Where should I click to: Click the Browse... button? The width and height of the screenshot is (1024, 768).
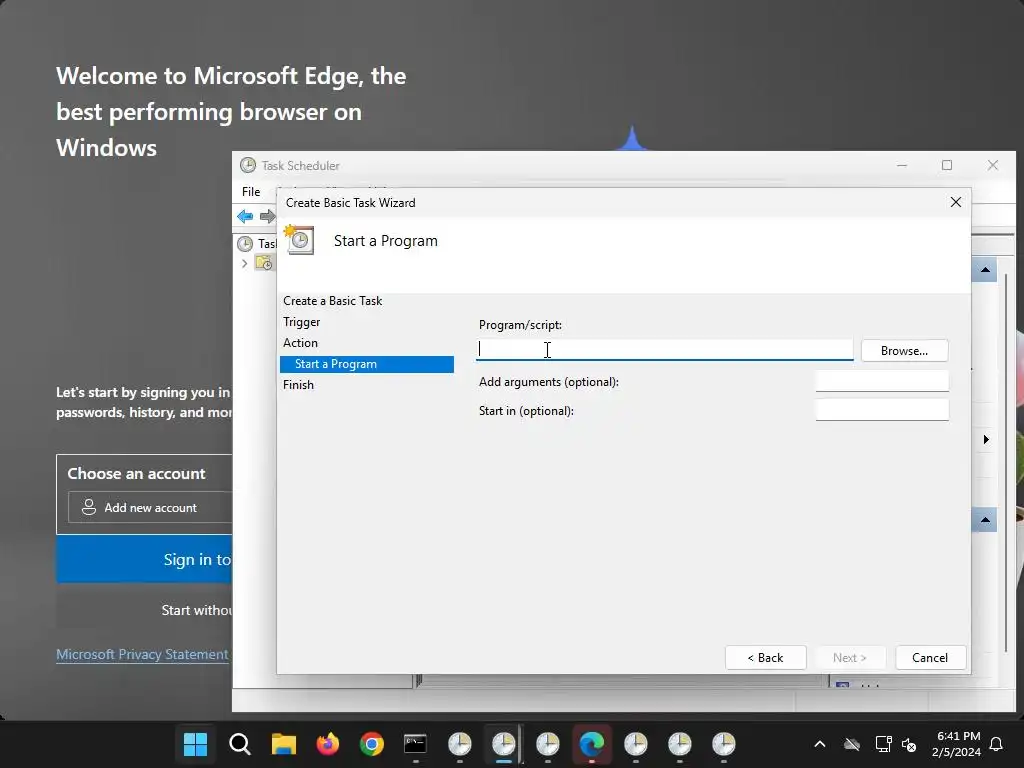[904, 351]
